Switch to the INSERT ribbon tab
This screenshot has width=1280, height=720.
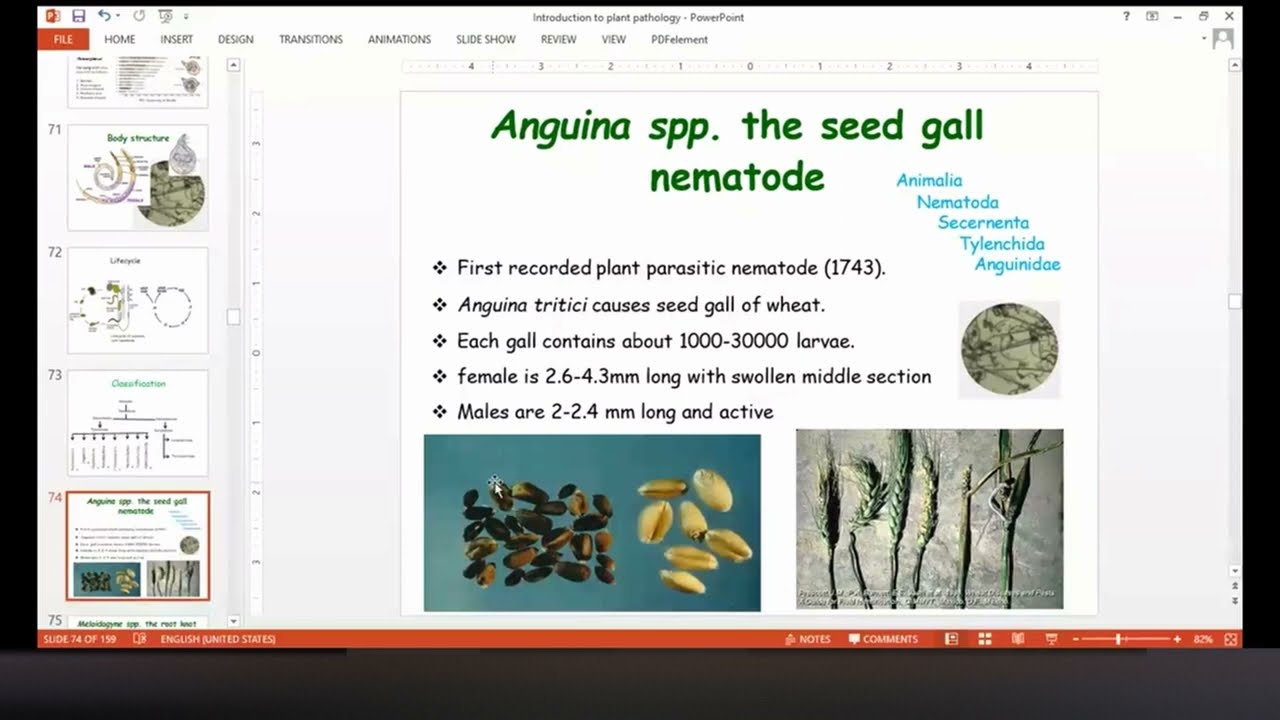point(177,39)
